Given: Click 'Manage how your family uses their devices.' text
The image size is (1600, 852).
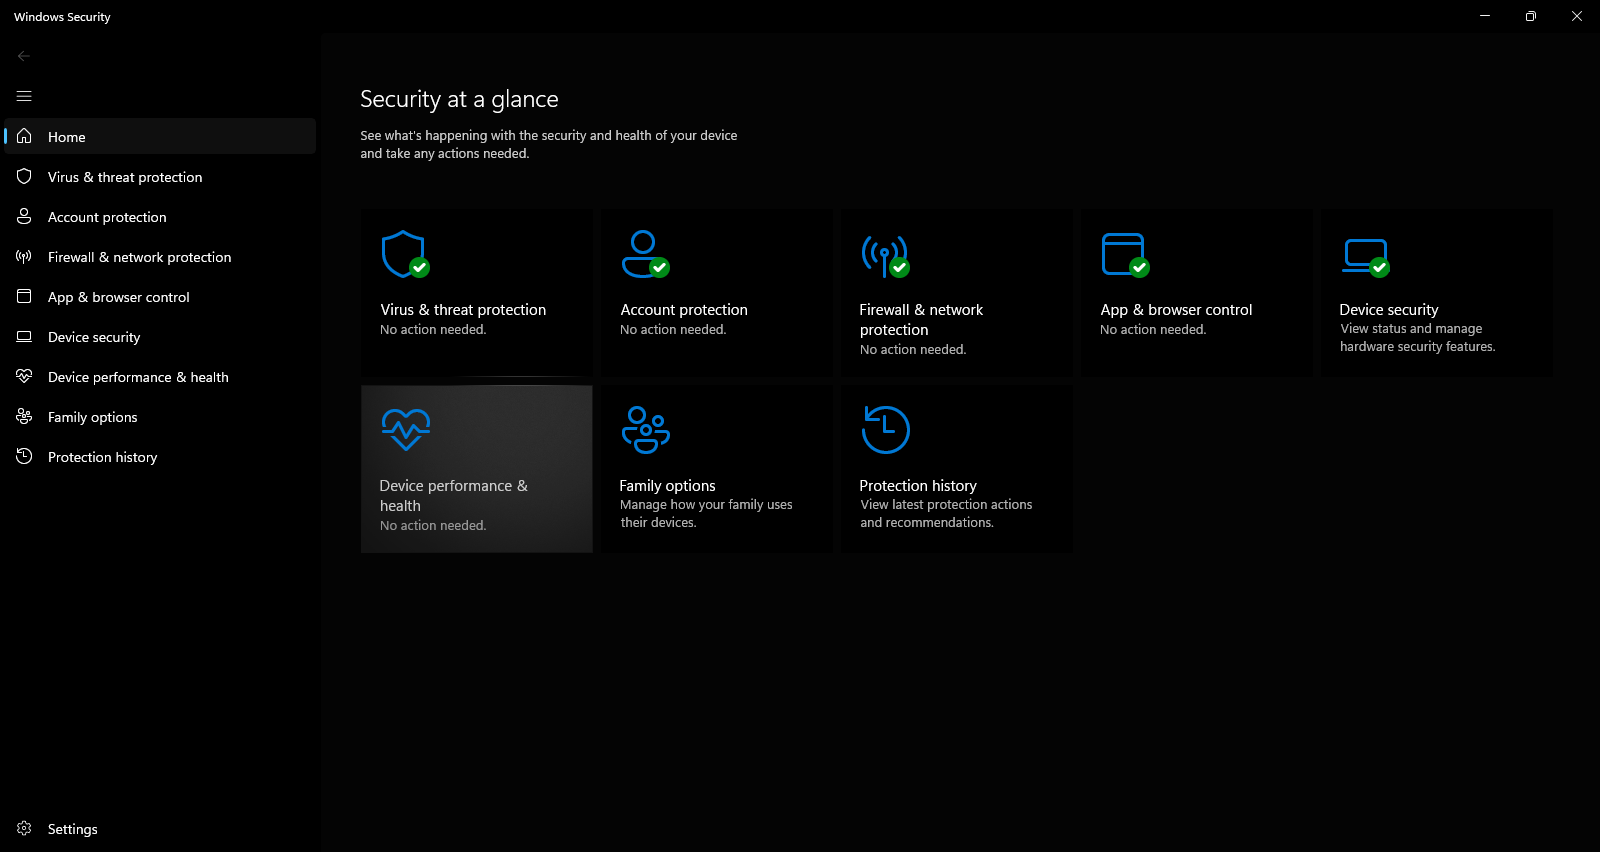Looking at the screenshot, I should tap(706, 513).
